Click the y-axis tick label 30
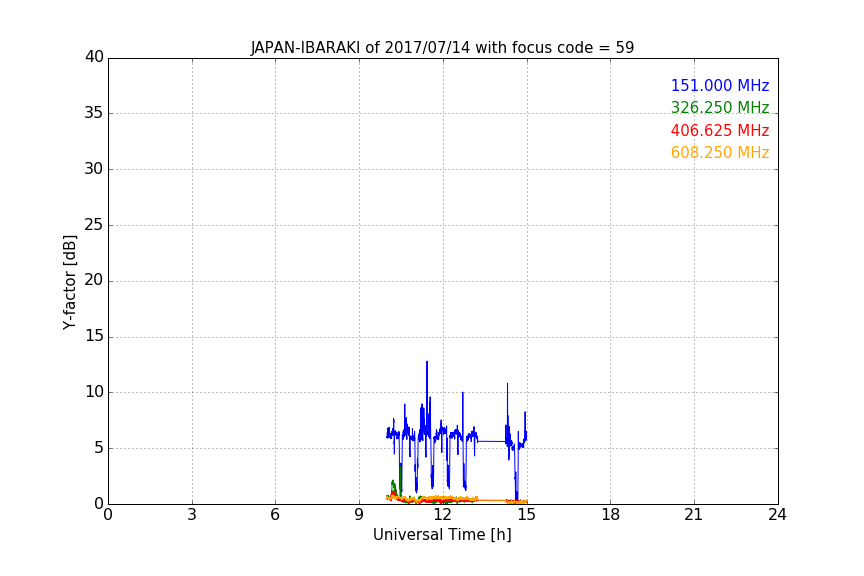 (94, 169)
